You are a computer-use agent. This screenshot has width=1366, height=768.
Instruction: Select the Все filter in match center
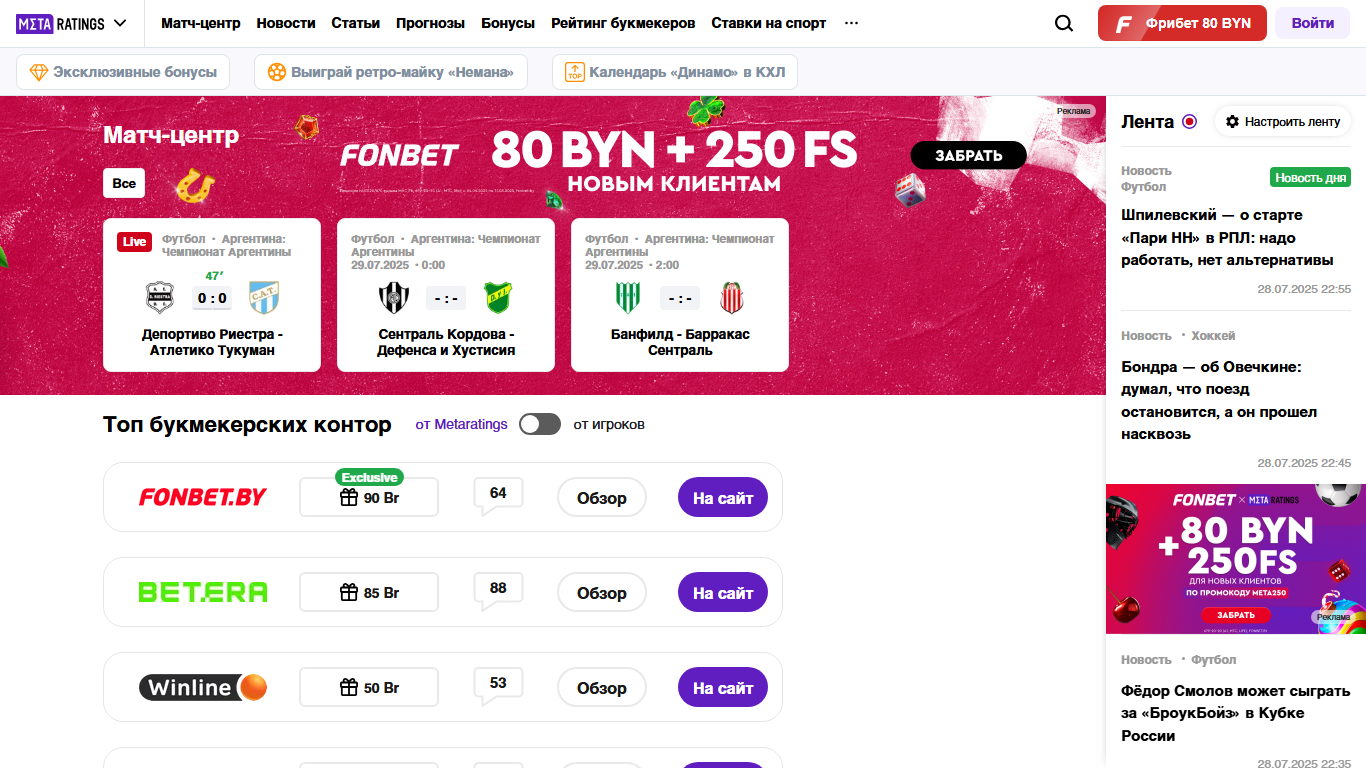124,183
